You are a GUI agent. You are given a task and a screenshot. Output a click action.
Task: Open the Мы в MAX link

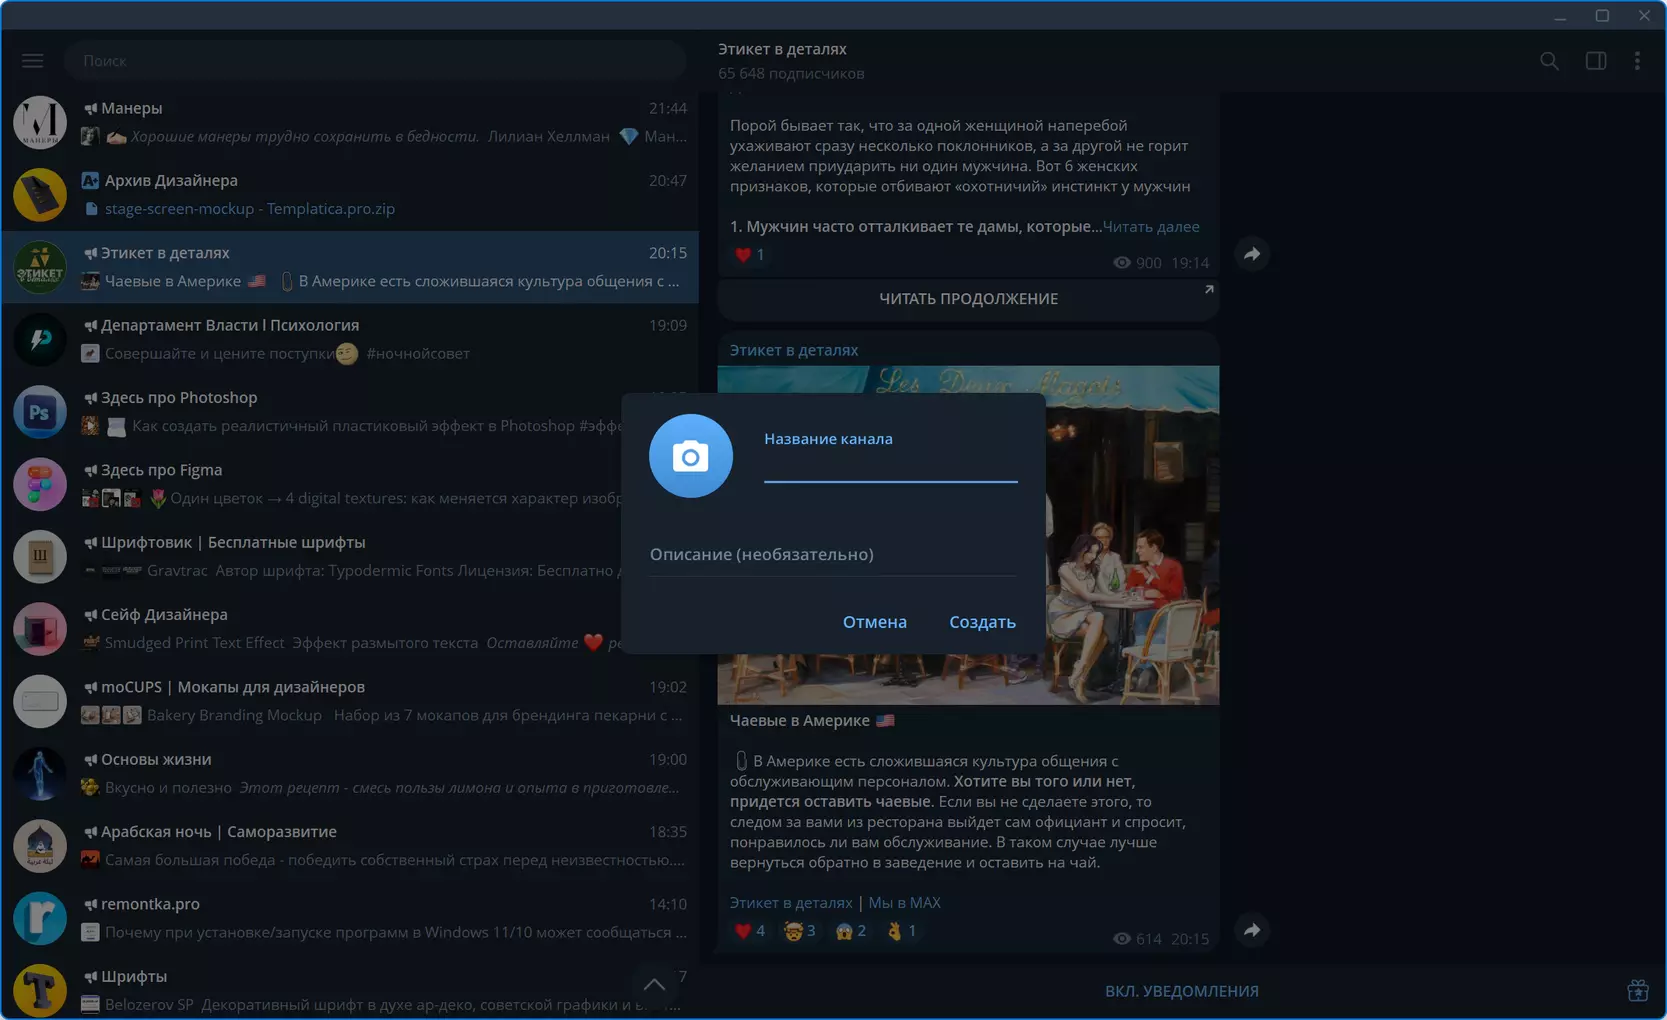pos(905,903)
